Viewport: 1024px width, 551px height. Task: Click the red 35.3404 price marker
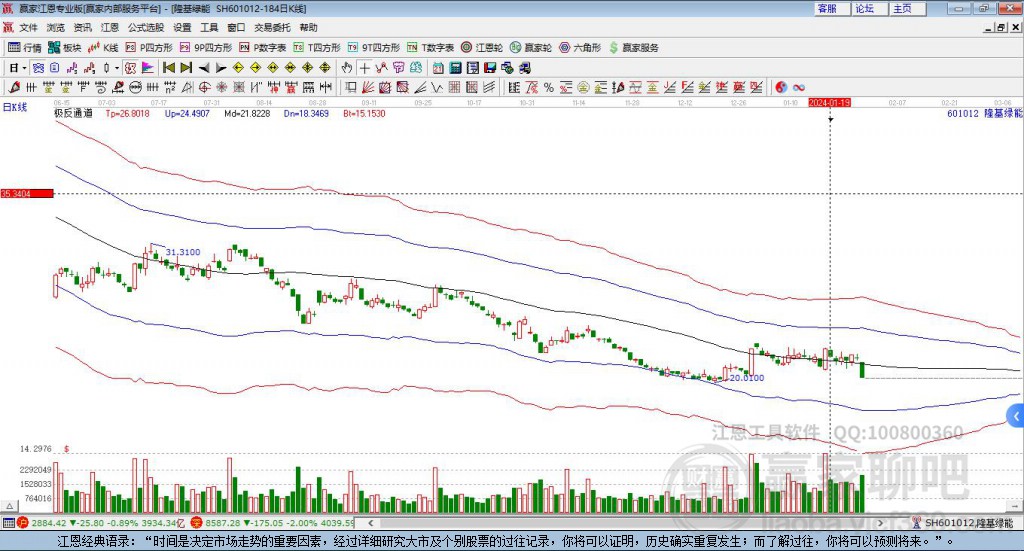click(x=27, y=194)
